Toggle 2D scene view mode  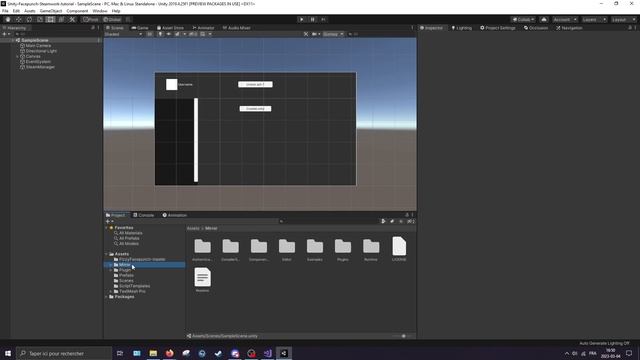(150, 34)
